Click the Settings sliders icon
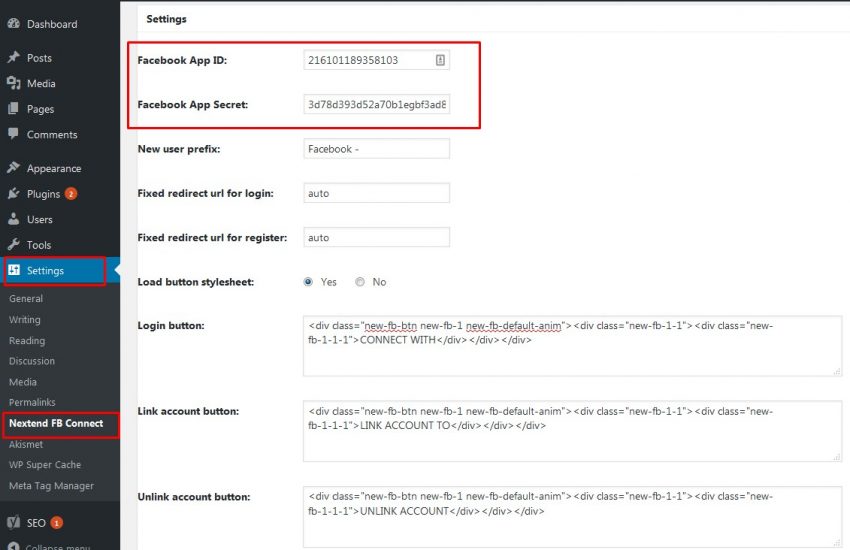Image resolution: width=850 pixels, height=550 pixels. 14,270
